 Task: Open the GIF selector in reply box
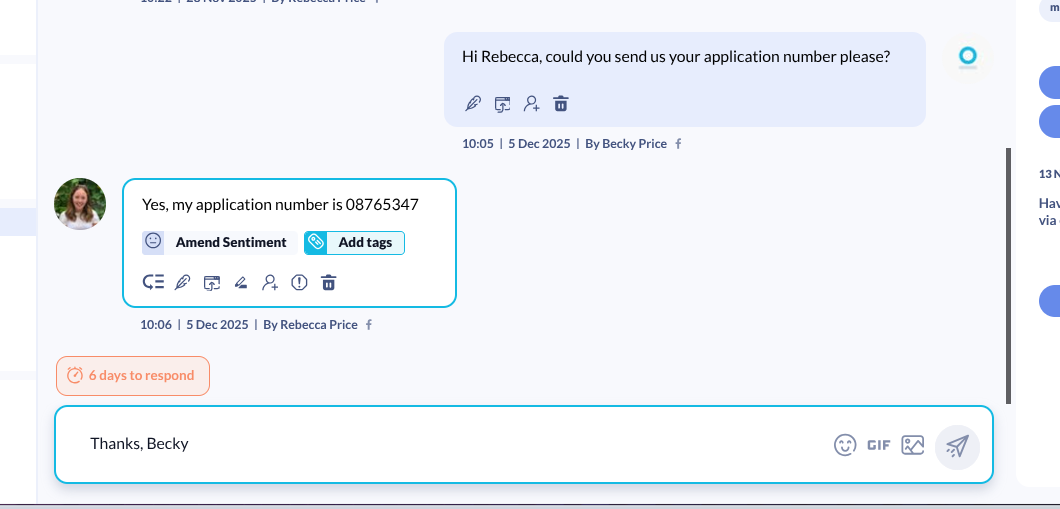point(879,445)
